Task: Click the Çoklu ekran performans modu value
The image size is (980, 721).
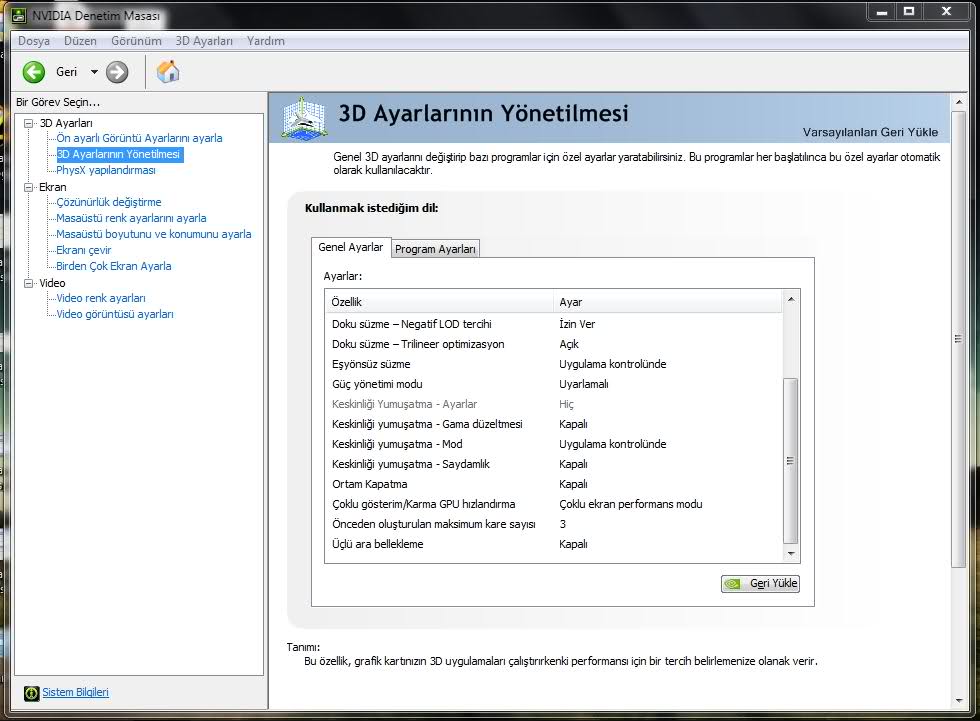Action: point(631,504)
